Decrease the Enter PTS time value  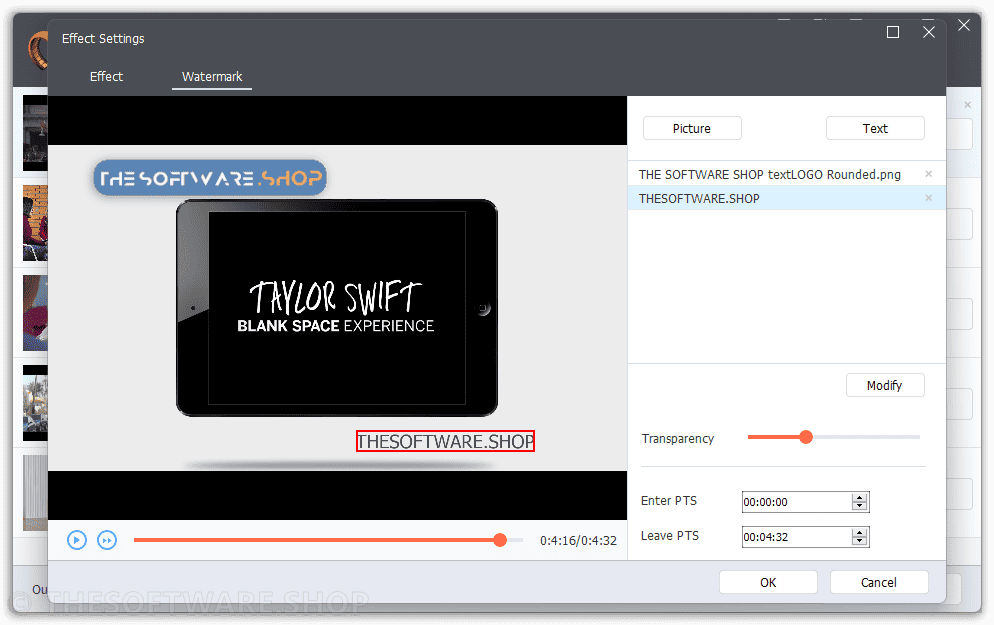point(860,506)
